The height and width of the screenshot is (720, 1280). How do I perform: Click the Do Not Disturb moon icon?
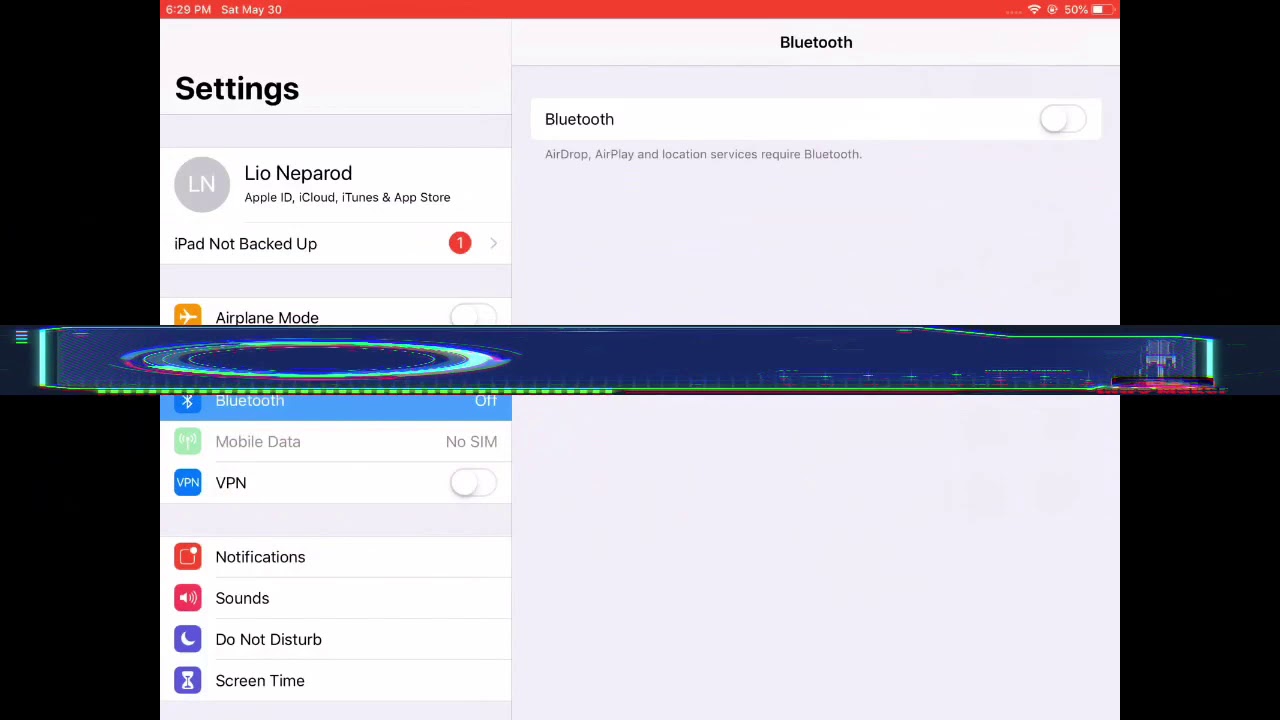pyautogui.click(x=188, y=639)
